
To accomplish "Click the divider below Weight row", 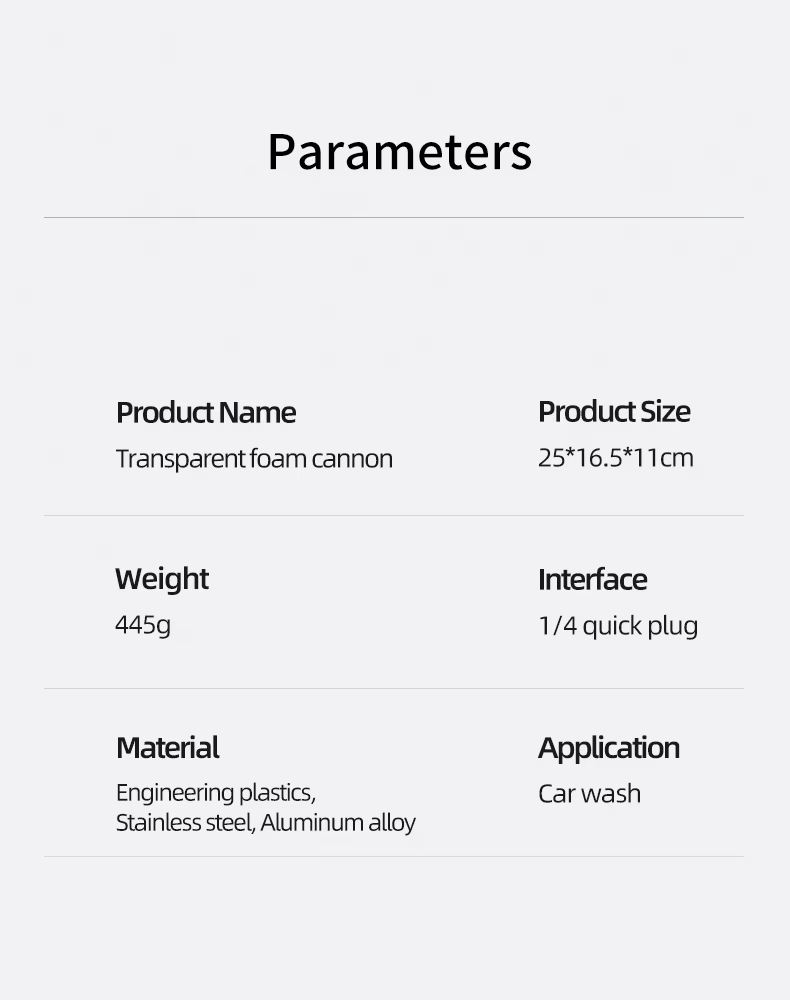I will pyautogui.click(x=394, y=688).
